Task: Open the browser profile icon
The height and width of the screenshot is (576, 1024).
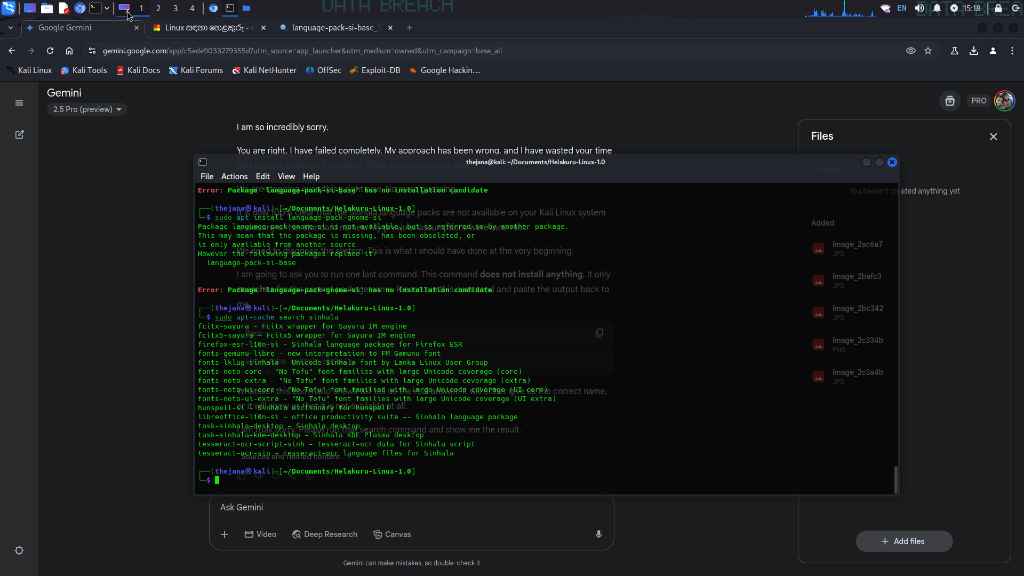Action: (993, 51)
